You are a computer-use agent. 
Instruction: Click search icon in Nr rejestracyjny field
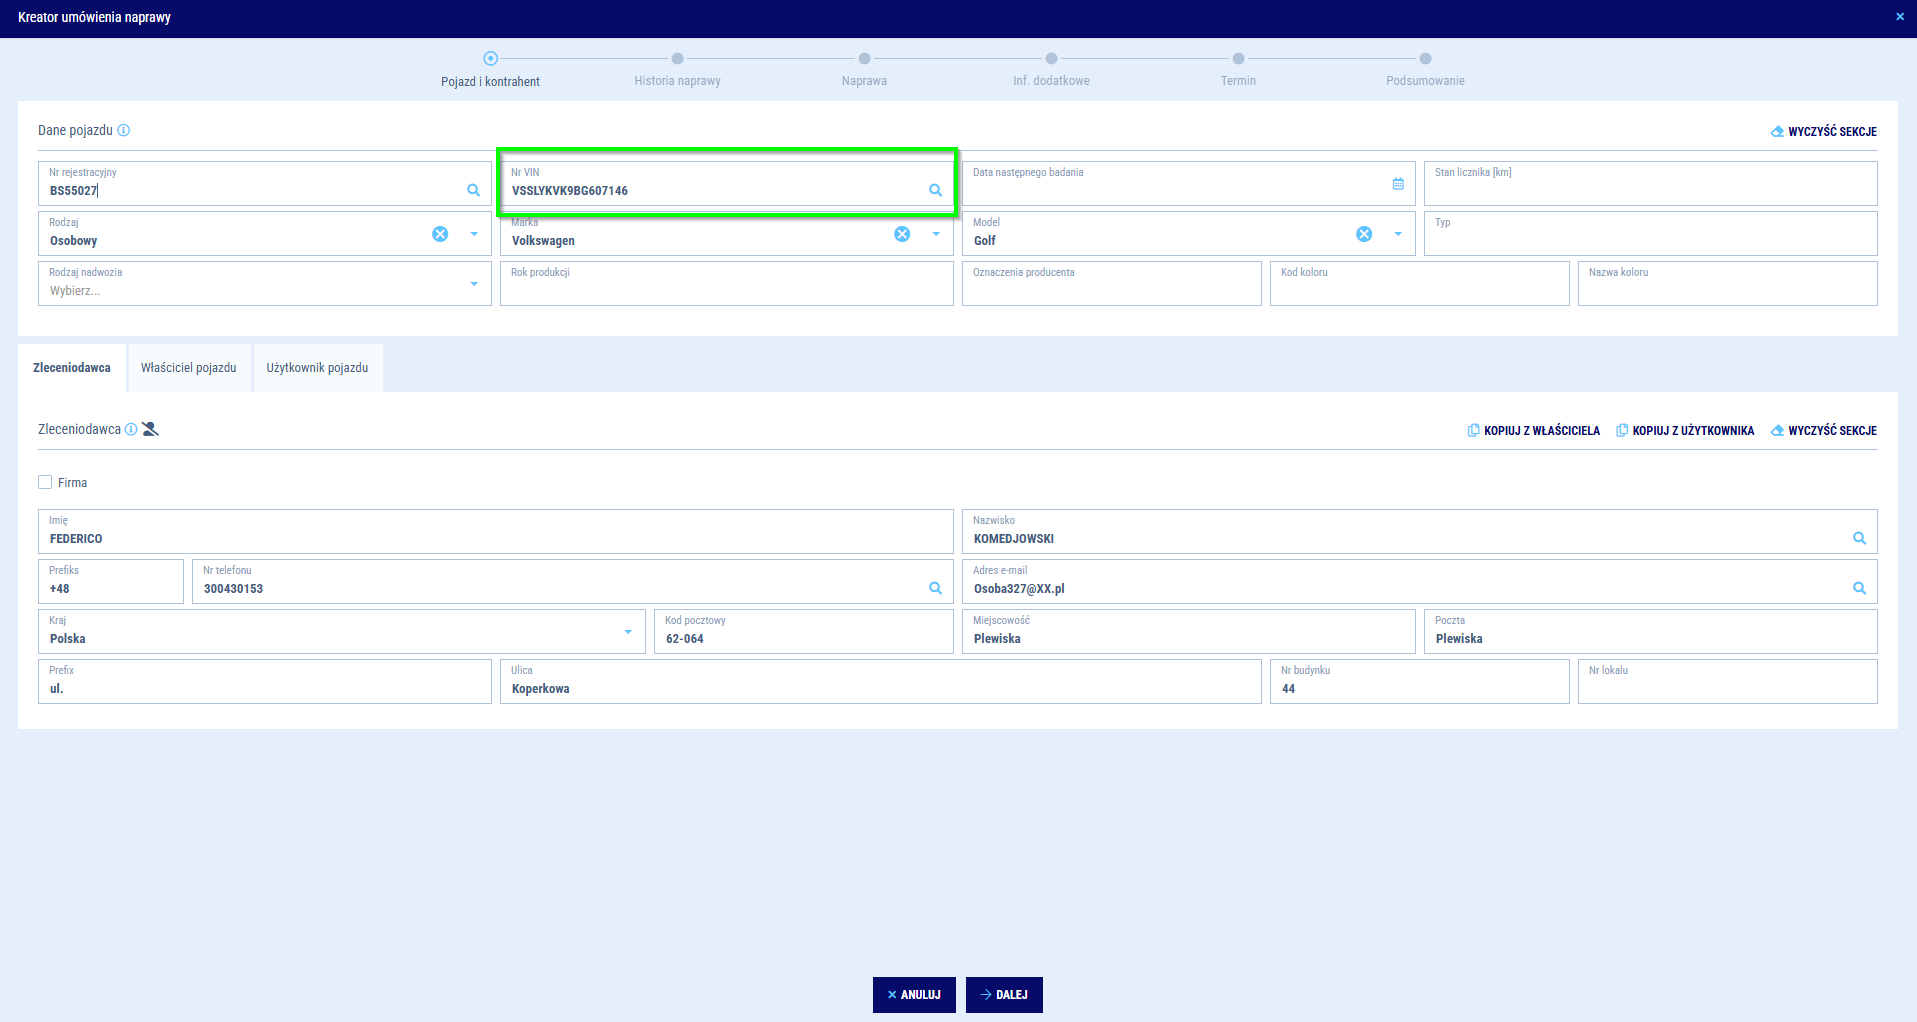(x=473, y=190)
